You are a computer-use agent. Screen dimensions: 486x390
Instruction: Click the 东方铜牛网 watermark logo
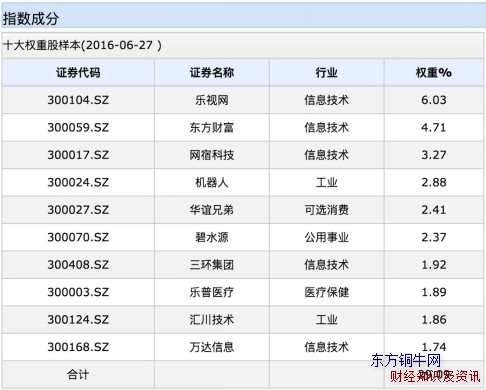406,361
